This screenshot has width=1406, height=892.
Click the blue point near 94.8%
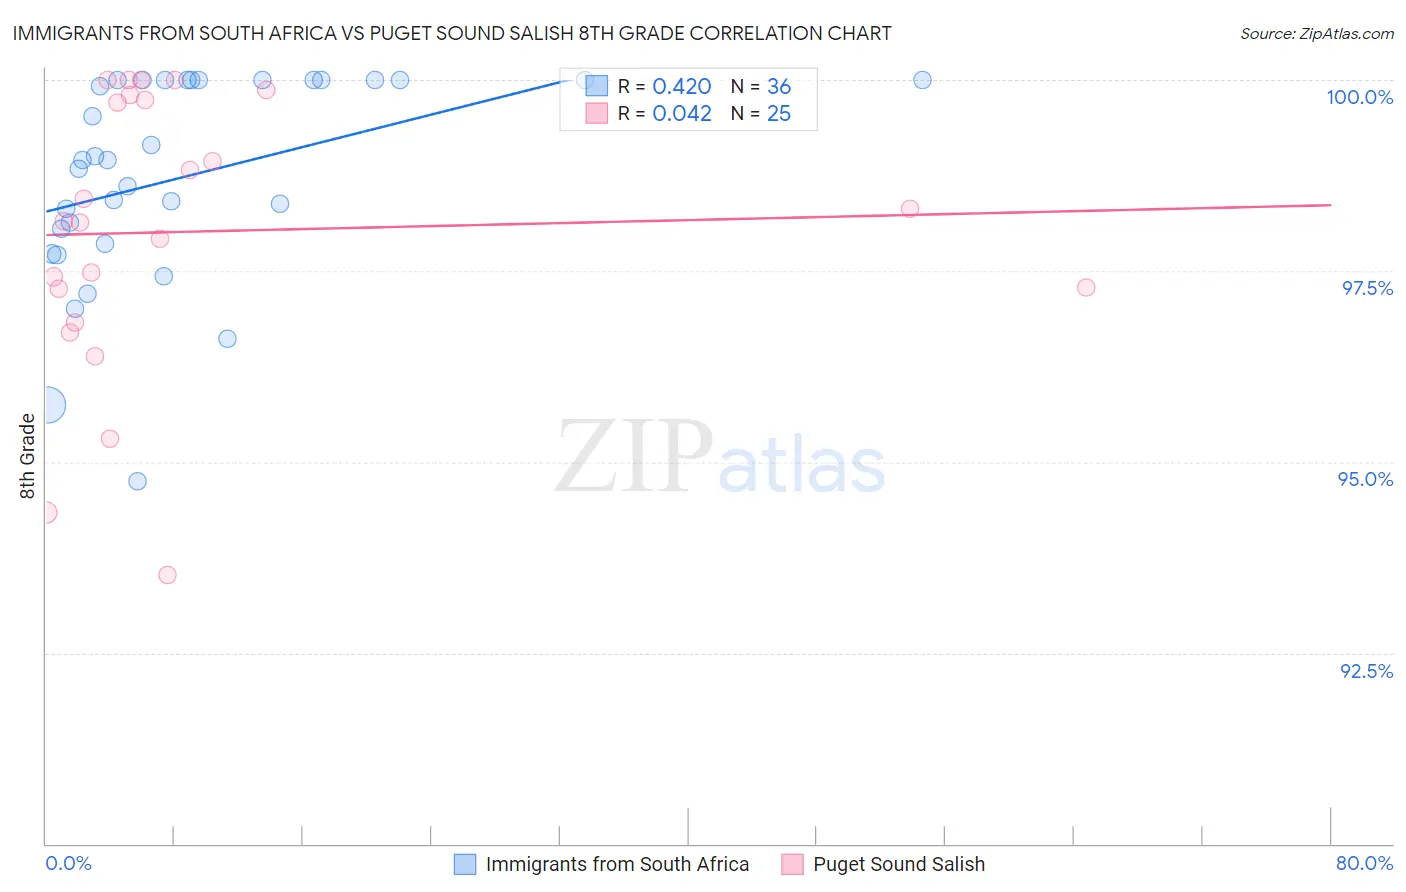(x=138, y=481)
